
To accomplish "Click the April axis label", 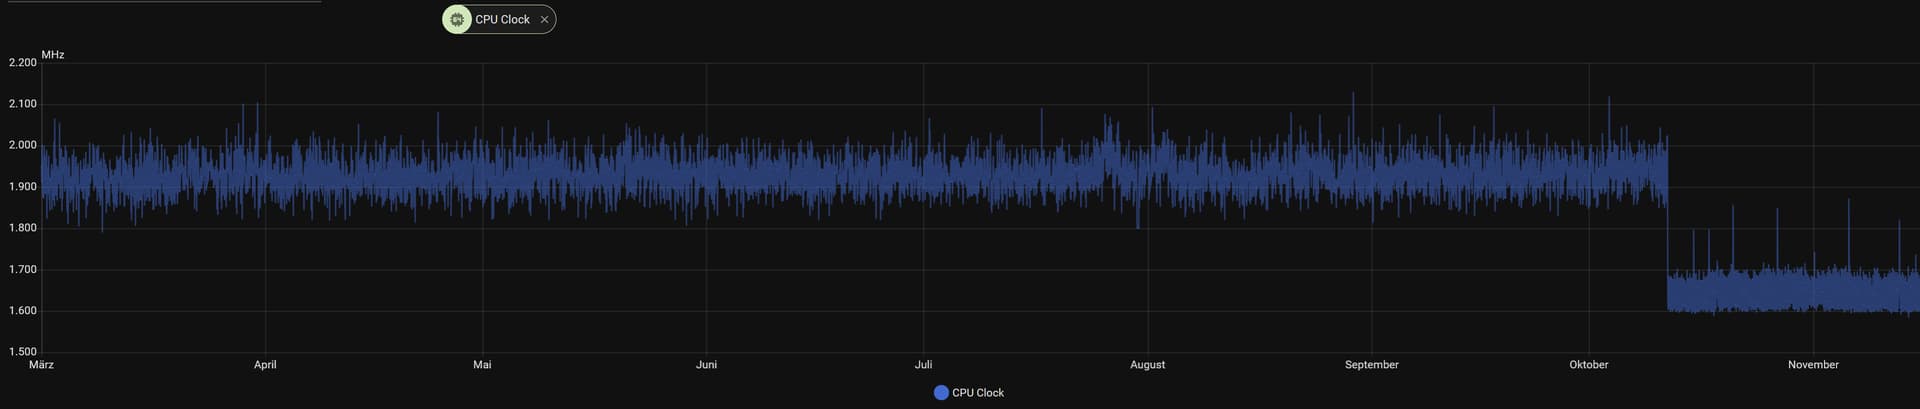I will pyautogui.click(x=265, y=365).
